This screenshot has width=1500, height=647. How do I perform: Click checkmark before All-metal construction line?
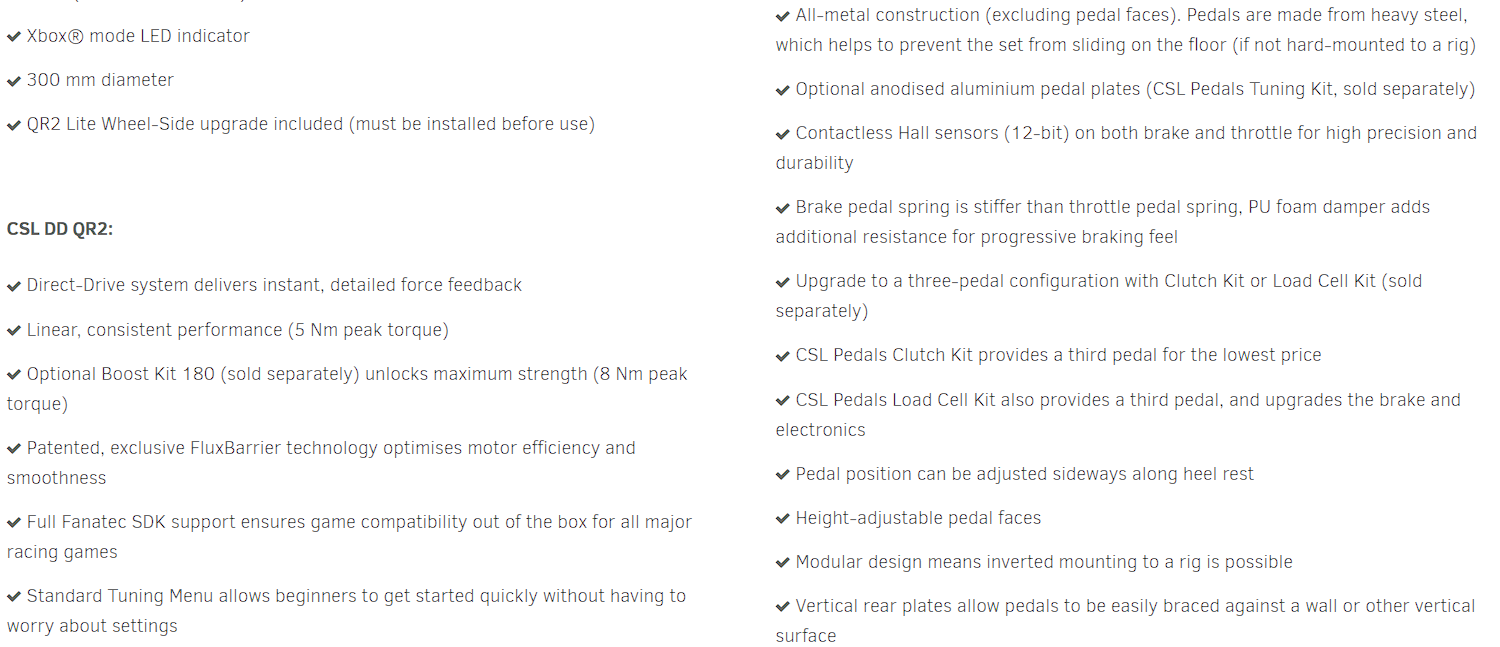tap(783, 16)
